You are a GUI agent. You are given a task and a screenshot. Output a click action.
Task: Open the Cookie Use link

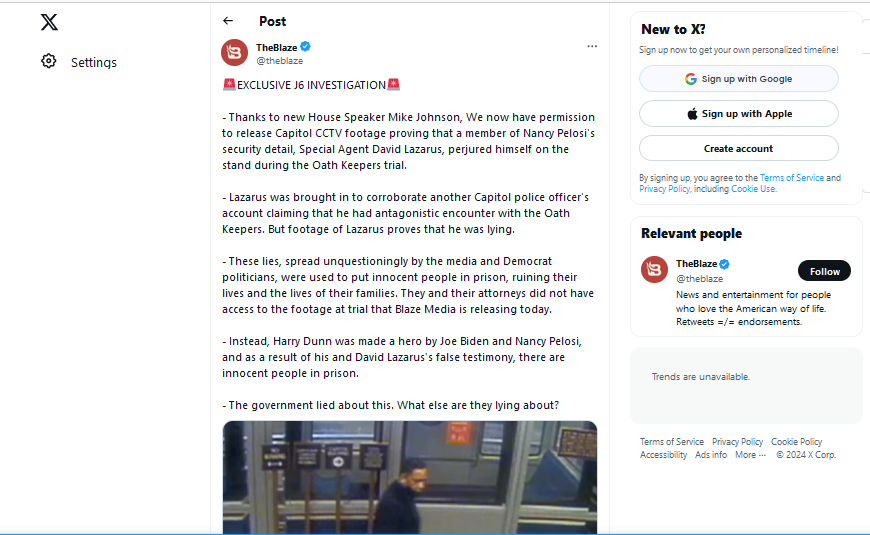tap(753, 189)
